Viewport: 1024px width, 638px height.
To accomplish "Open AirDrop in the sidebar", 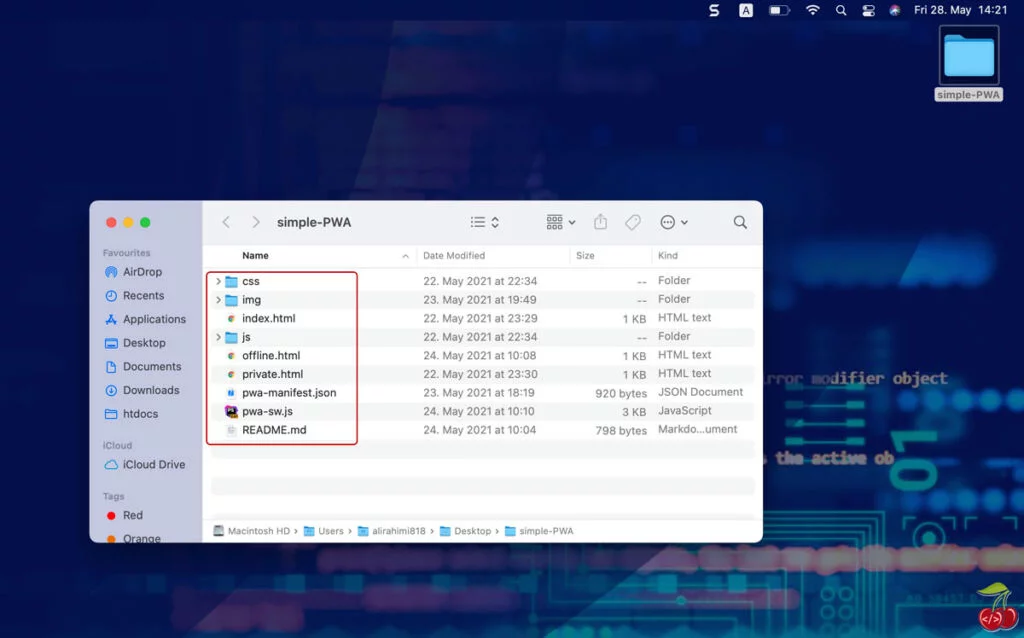I will 141,272.
